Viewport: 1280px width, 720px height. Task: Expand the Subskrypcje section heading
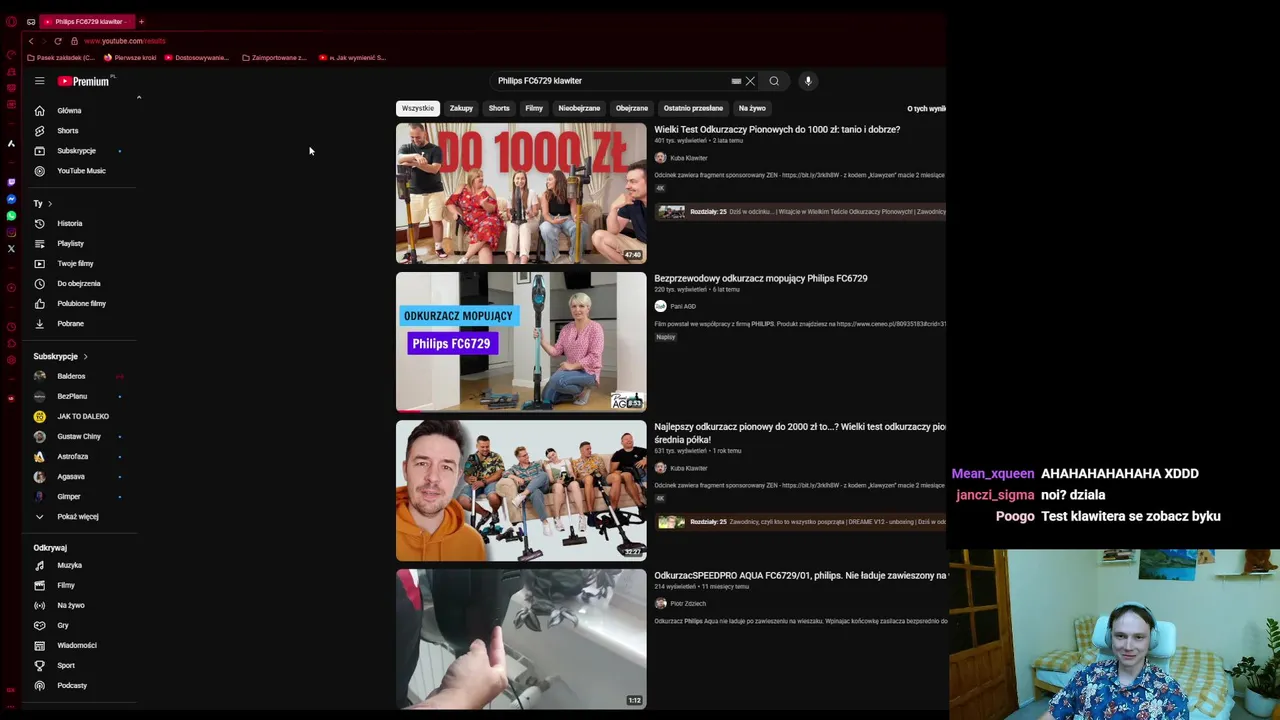click(x=60, y=357)
